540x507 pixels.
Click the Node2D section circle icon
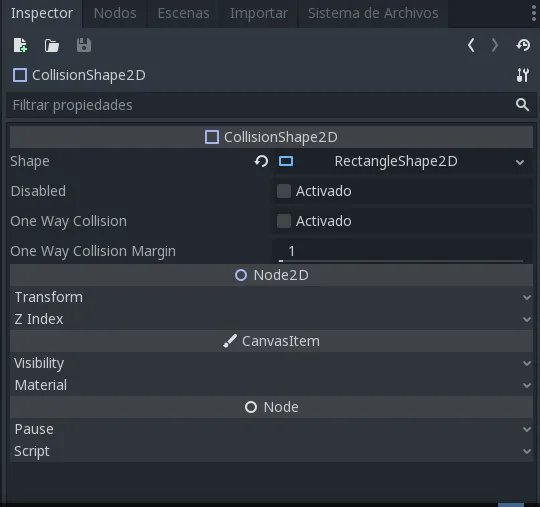tap(241, 275)
